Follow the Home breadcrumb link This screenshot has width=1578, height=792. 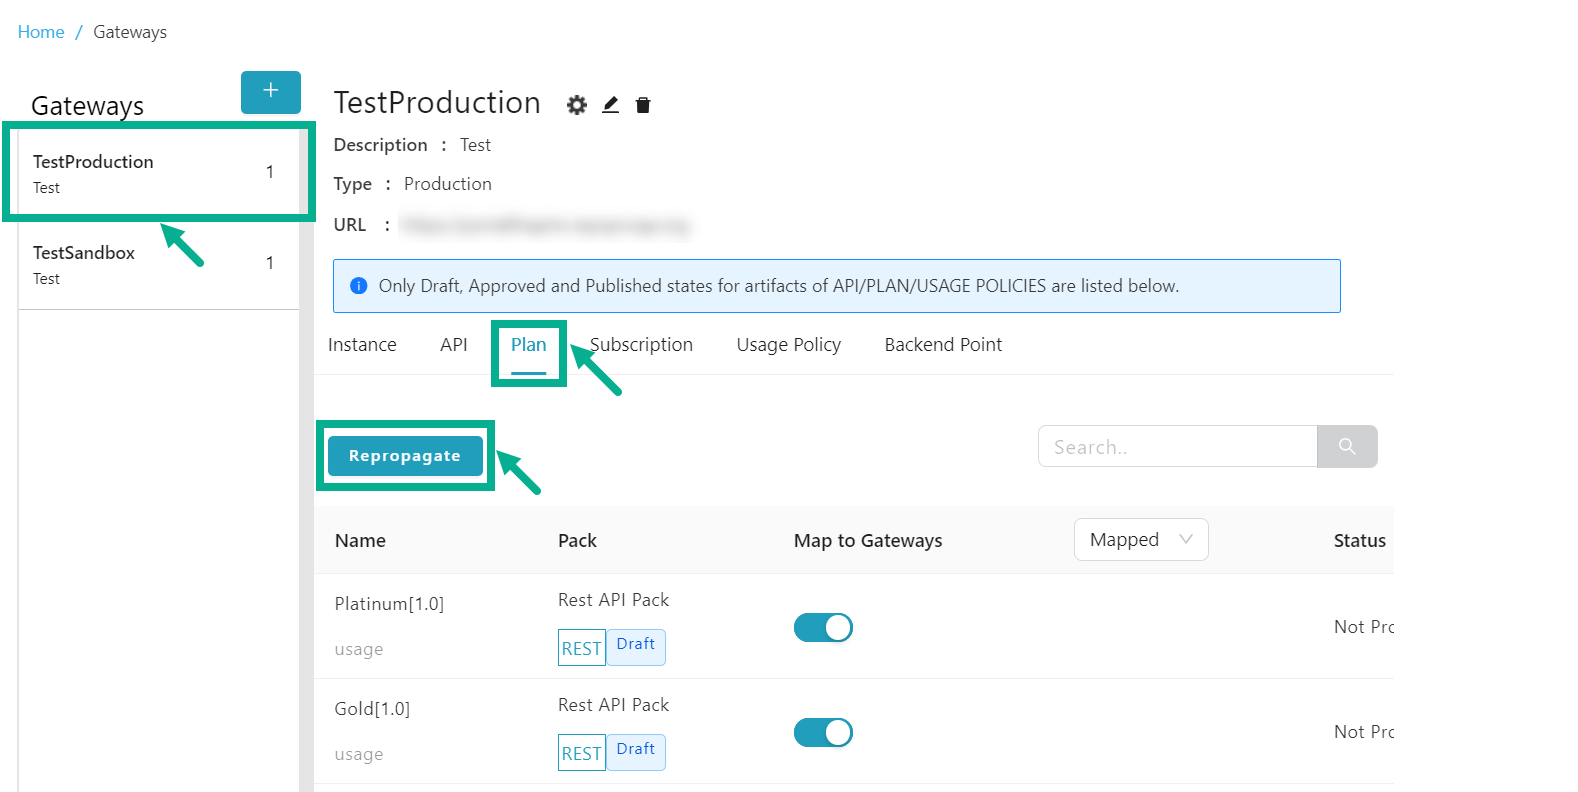[41, 32]
